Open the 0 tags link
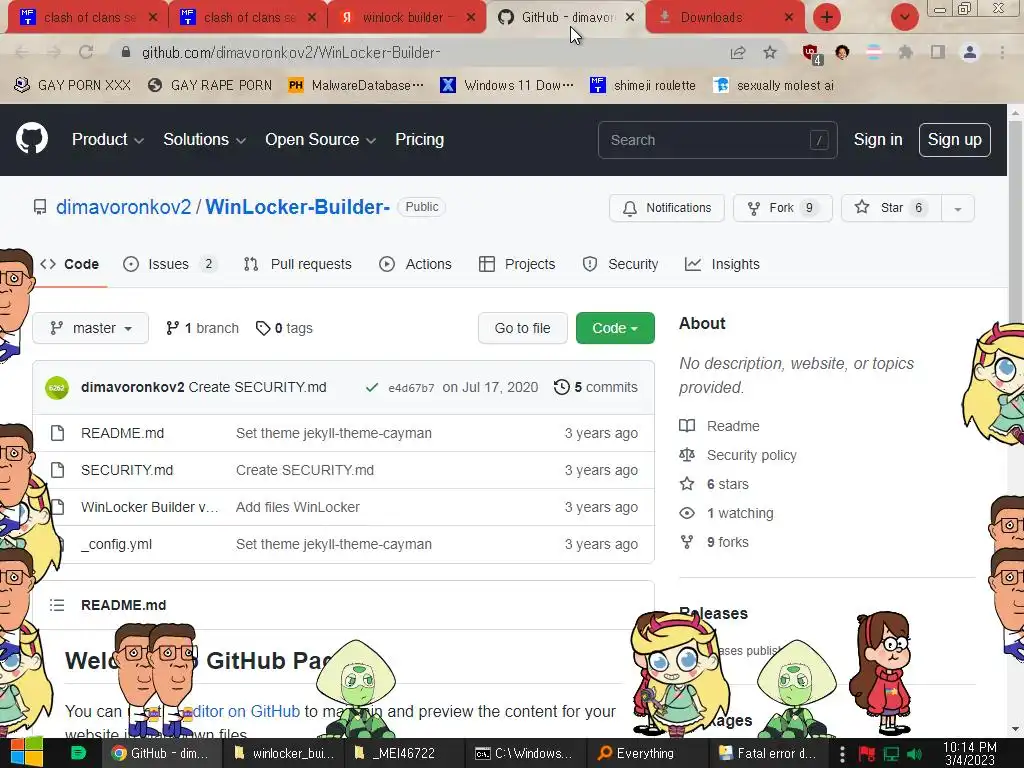 pyautogui.click(x=284, y=328)
